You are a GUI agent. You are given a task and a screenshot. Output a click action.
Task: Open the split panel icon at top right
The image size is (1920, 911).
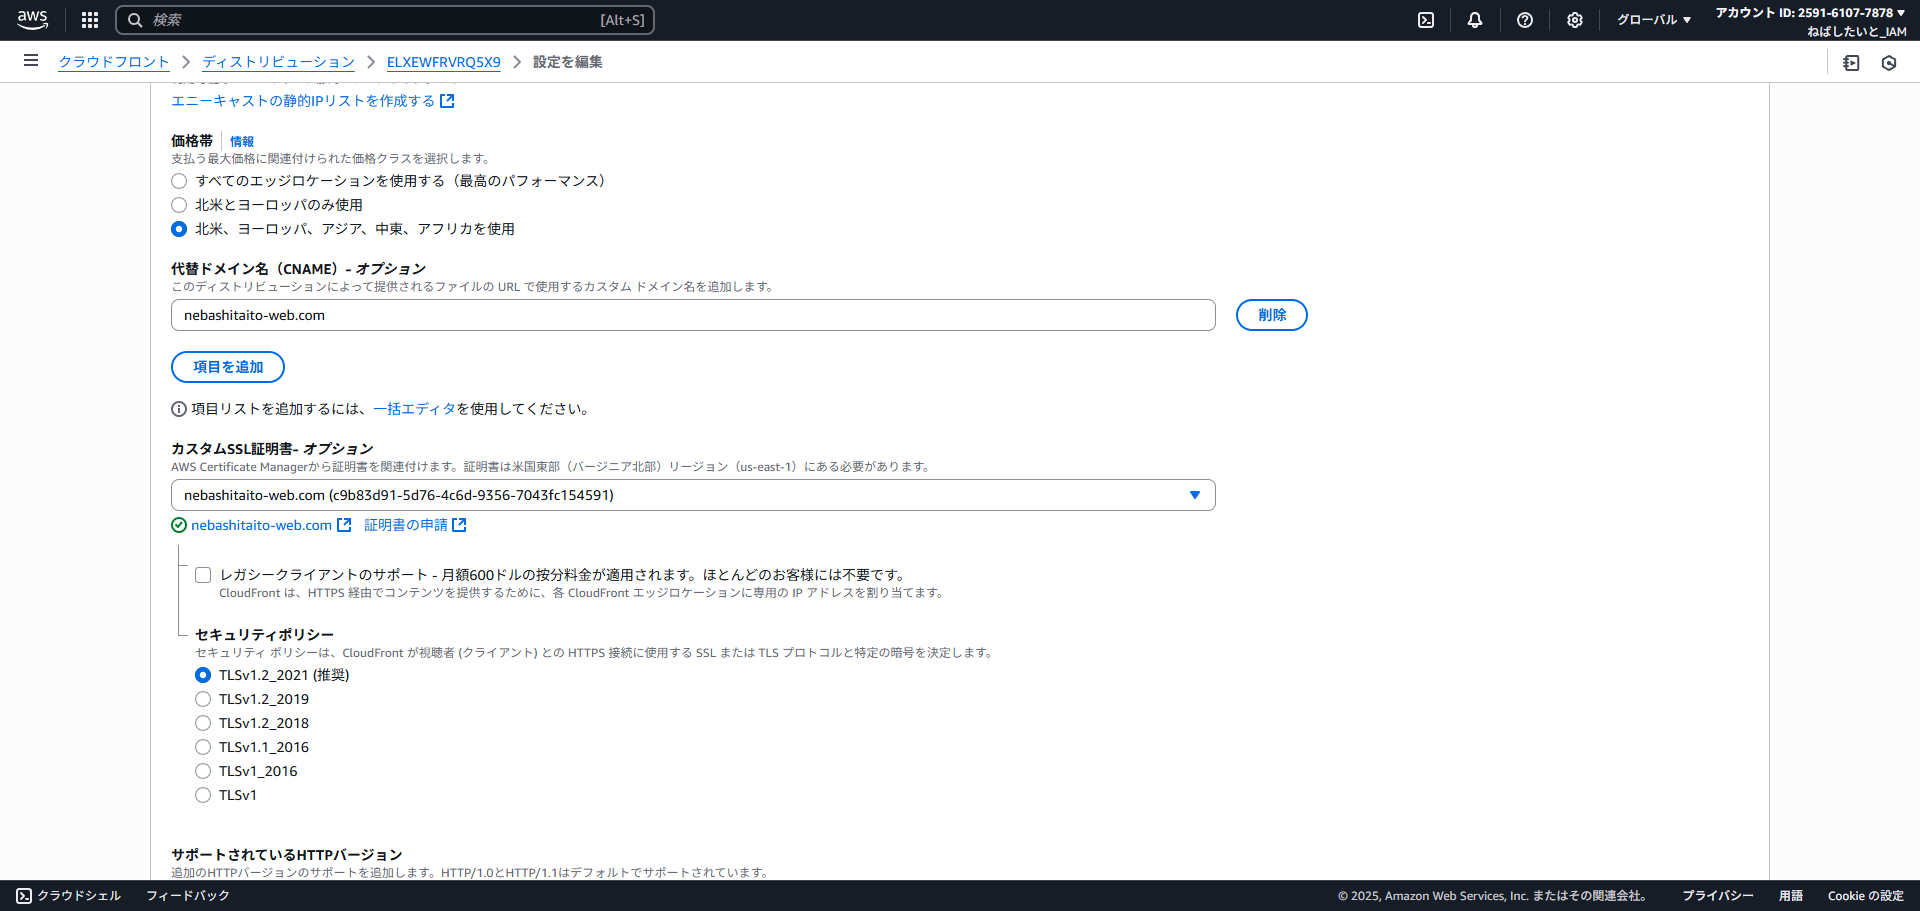tap(1852, 63)
